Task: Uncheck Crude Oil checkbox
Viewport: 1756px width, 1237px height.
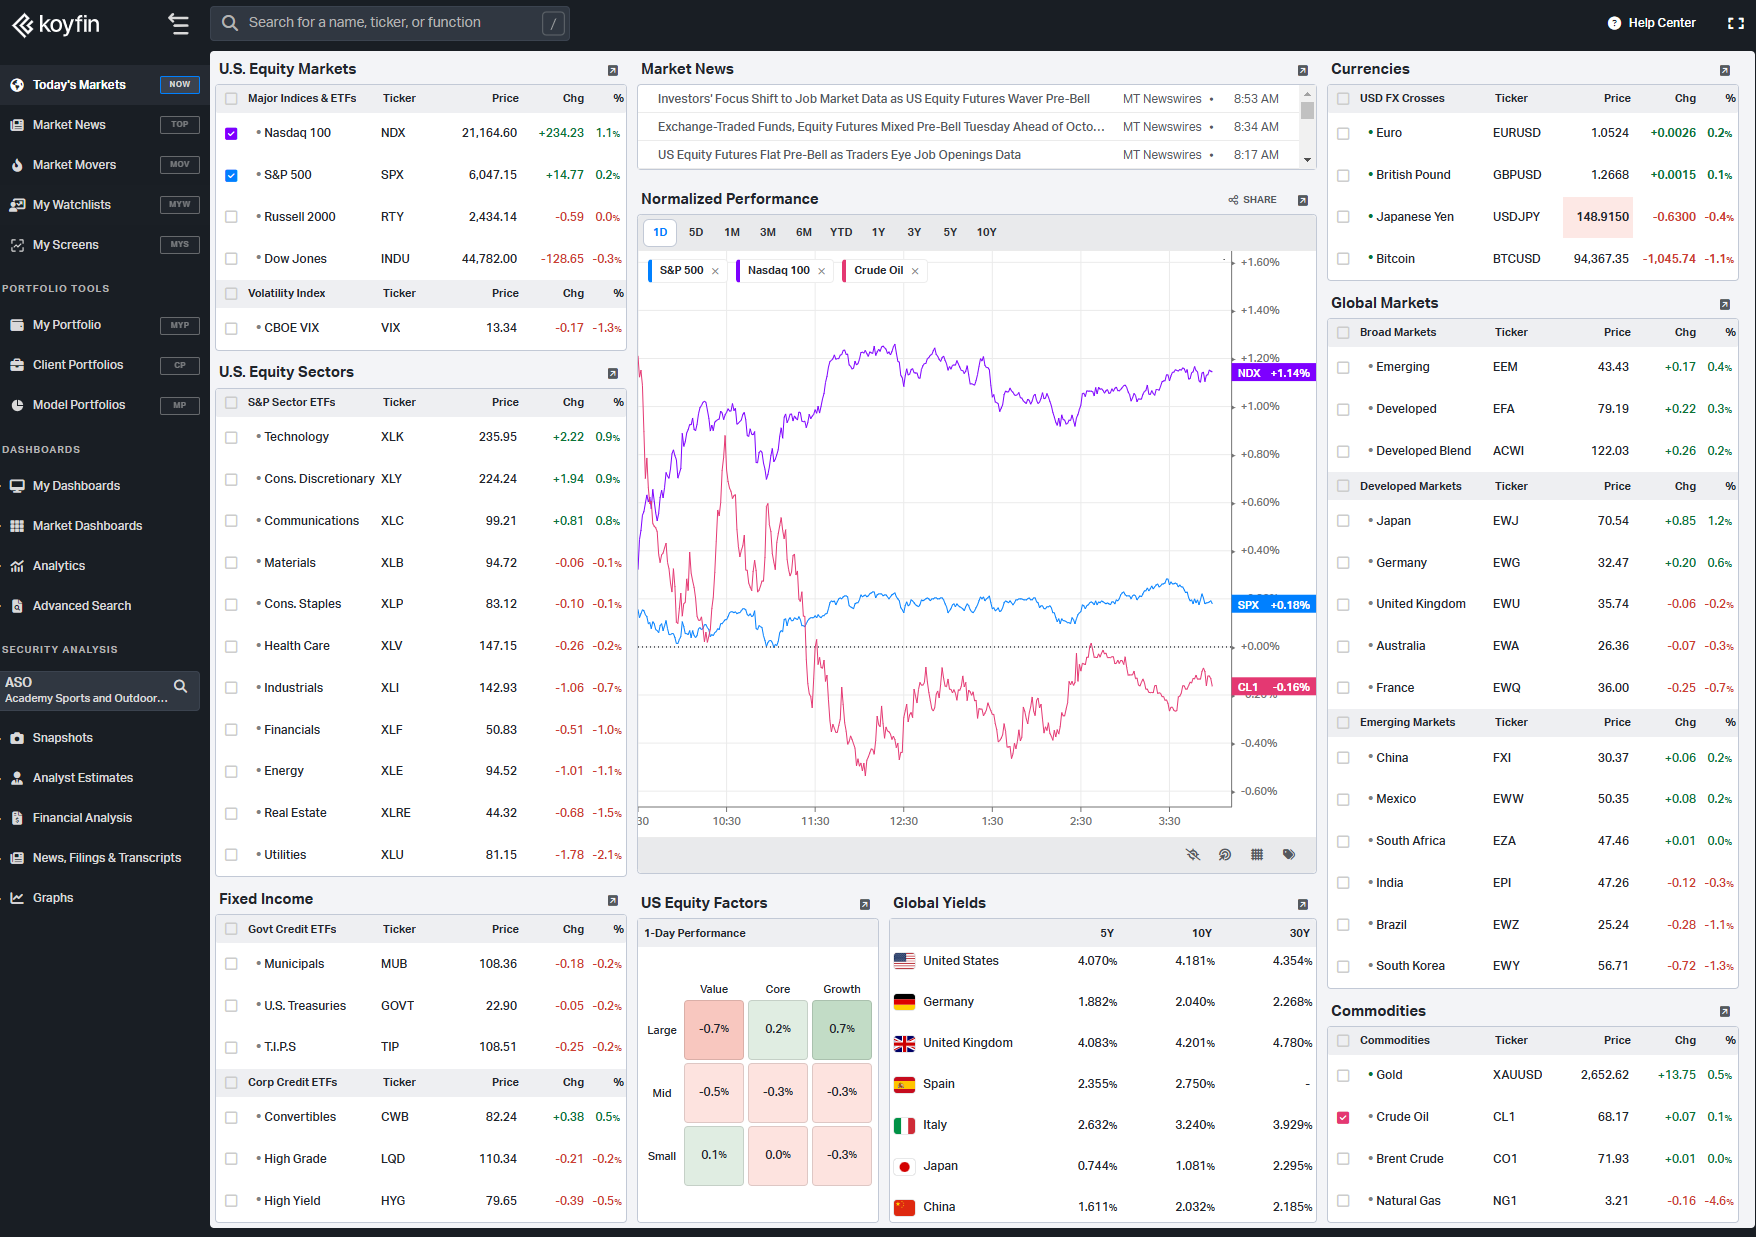Action: click(x=1343, y=1117)
